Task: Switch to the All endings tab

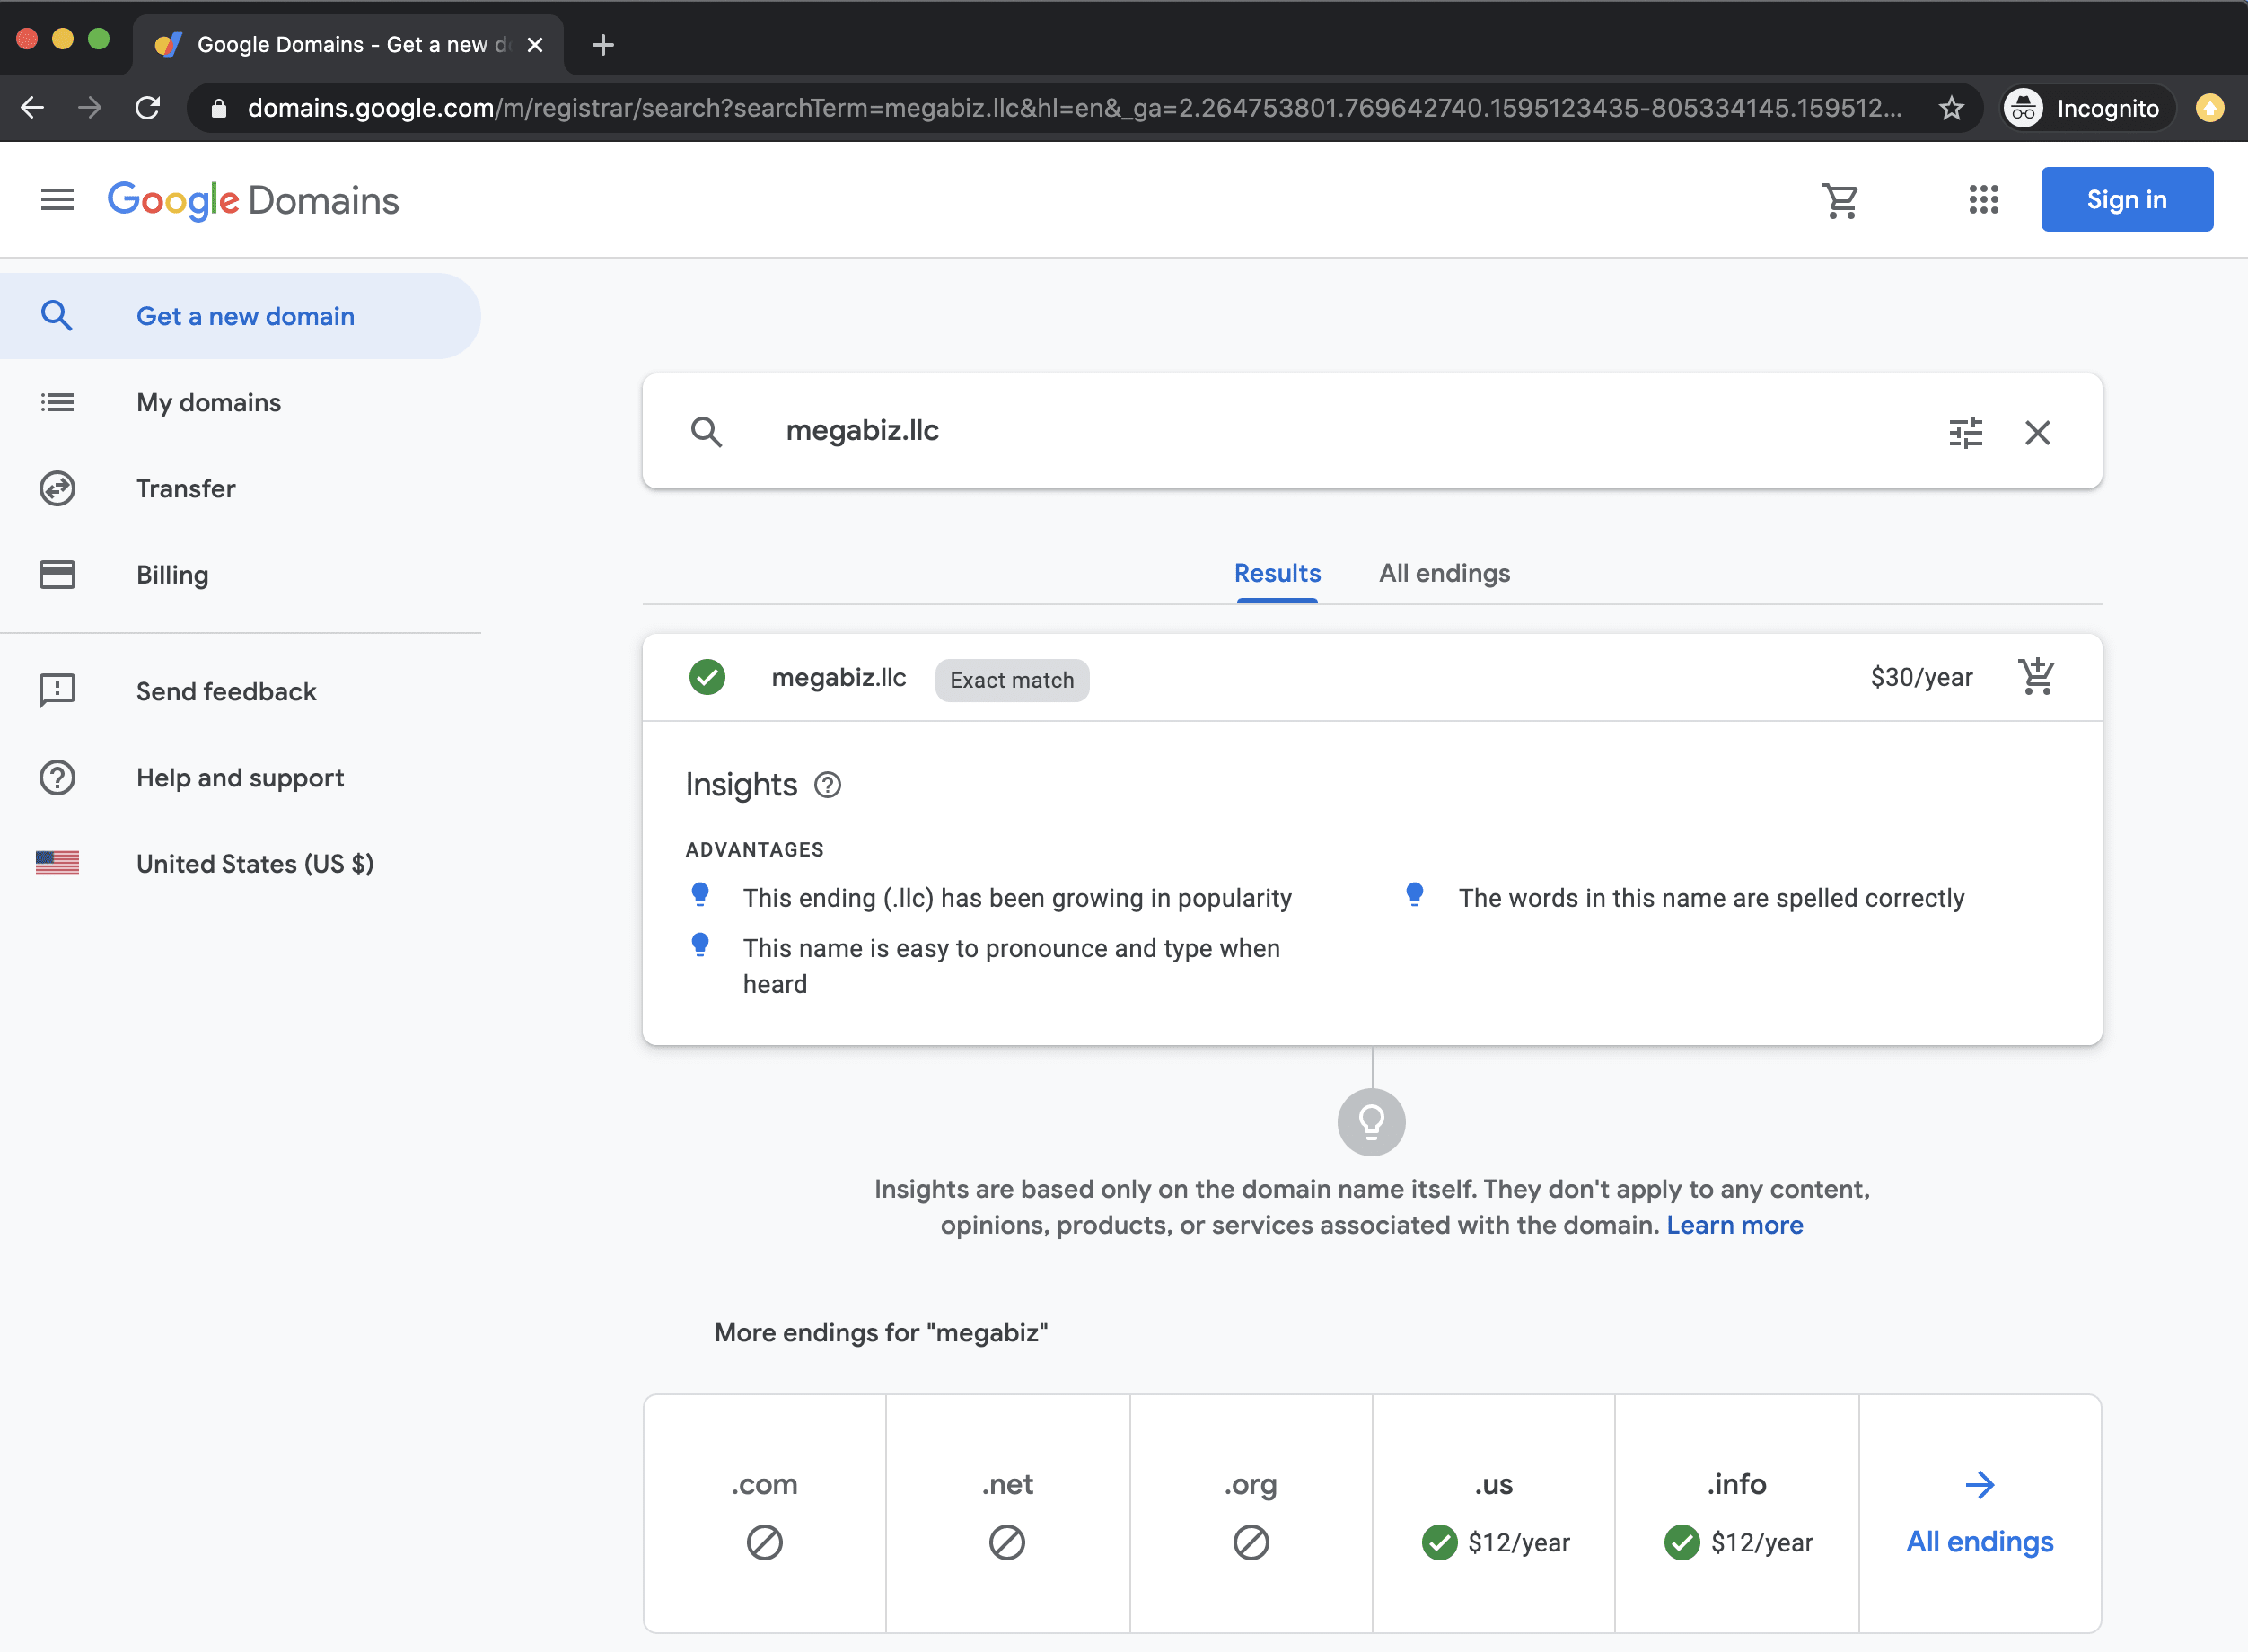Action: click(x=1444, y=573)
